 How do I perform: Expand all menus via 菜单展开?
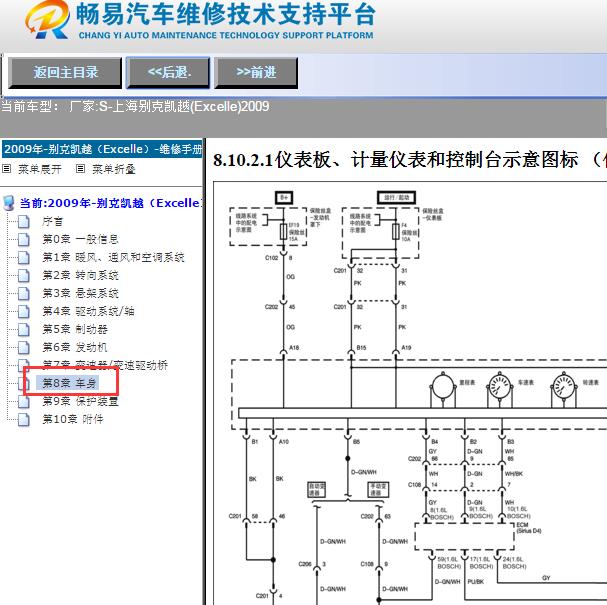[39, 169]
